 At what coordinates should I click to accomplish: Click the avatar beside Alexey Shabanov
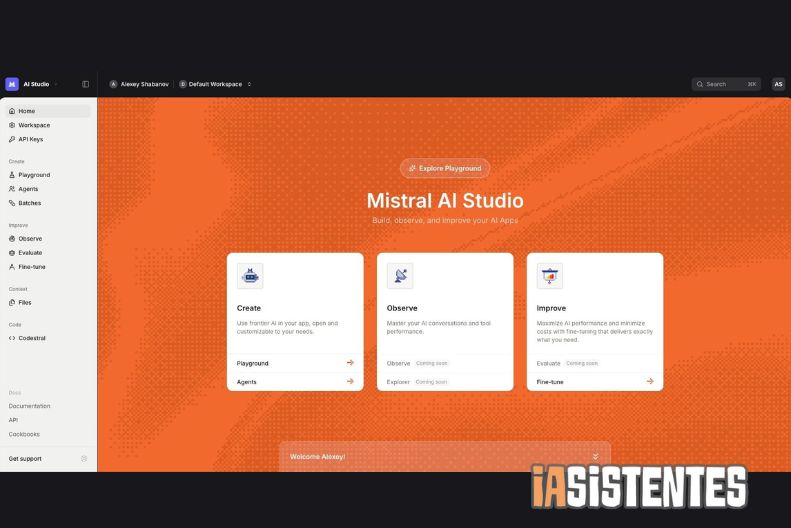point(114,84)
